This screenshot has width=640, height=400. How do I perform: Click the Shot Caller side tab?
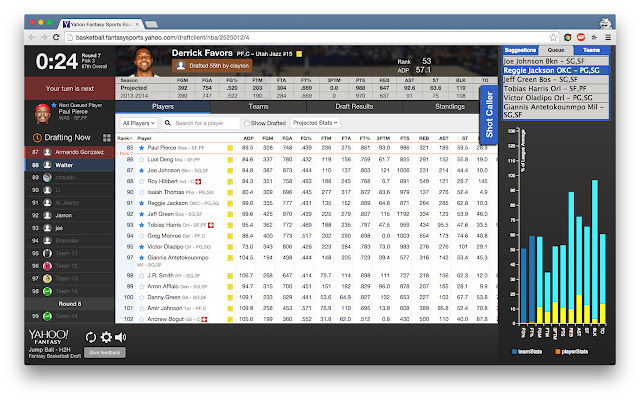tap(489, 115)
